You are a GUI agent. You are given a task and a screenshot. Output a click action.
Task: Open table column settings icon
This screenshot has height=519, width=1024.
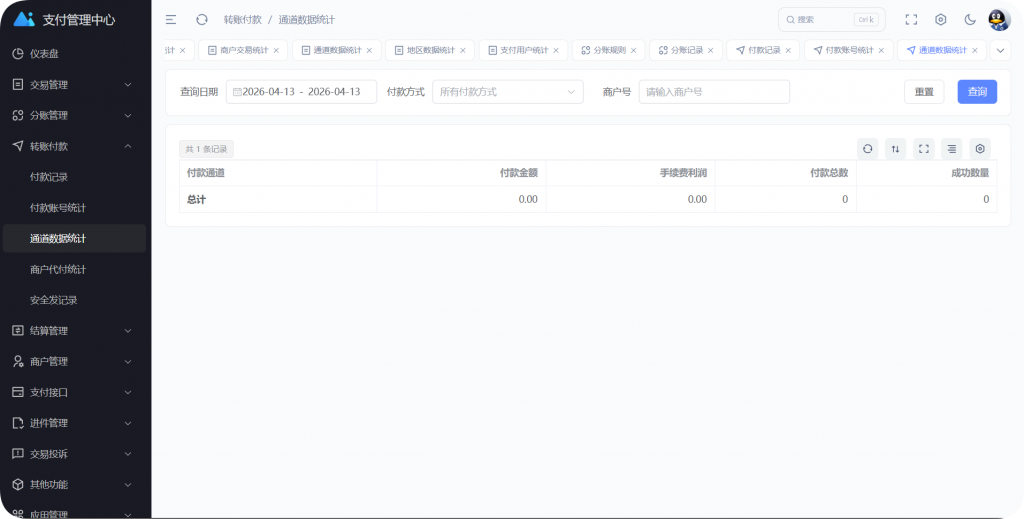click(980, 149)
